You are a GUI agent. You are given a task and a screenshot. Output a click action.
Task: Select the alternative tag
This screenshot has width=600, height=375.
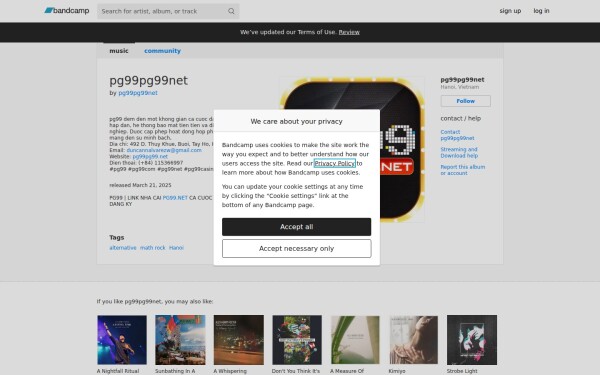pyautogui.click(x=123, y=248)
